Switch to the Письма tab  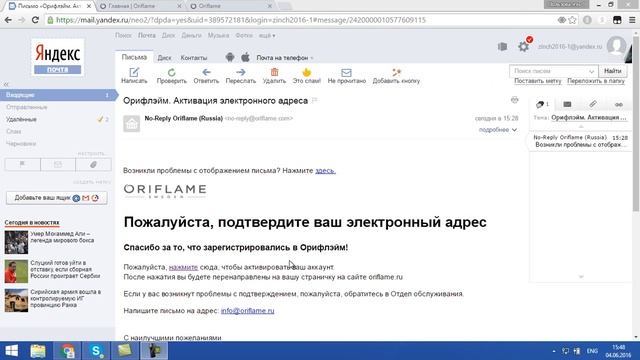pos(134,58)
